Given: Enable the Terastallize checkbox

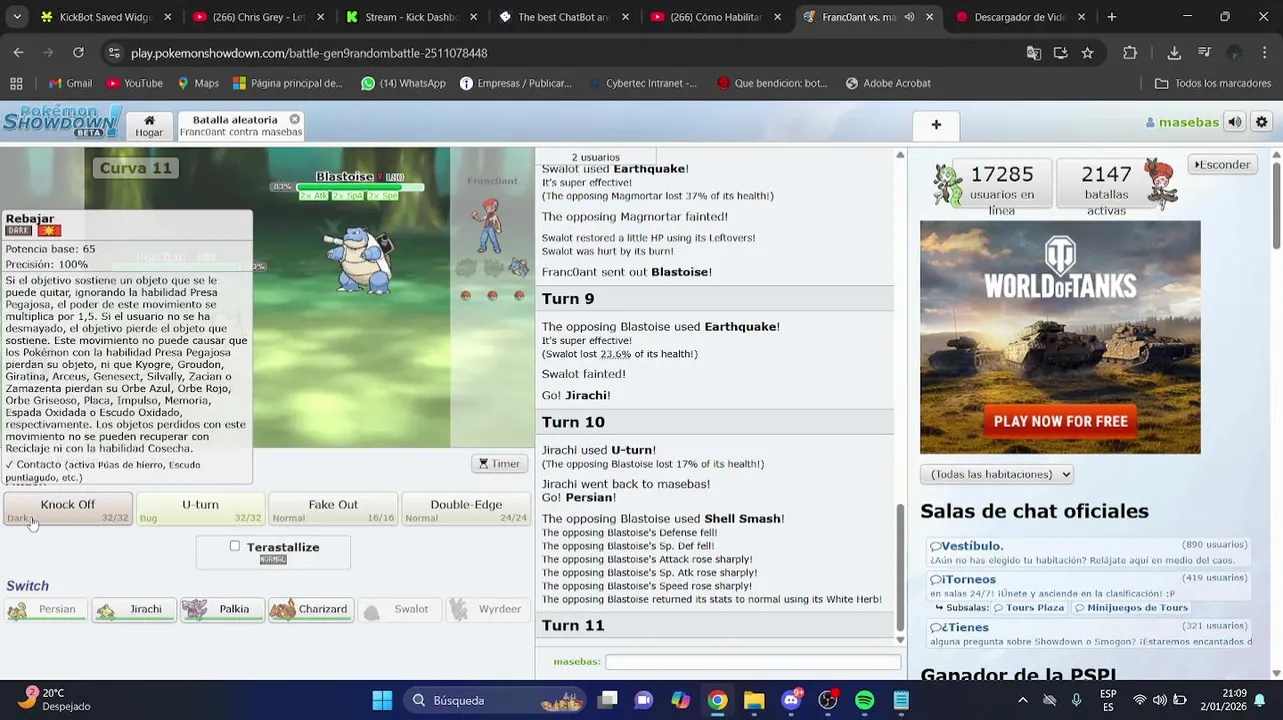Looking at the screenshot, I should pyautogui.click(x=235, y=546).
